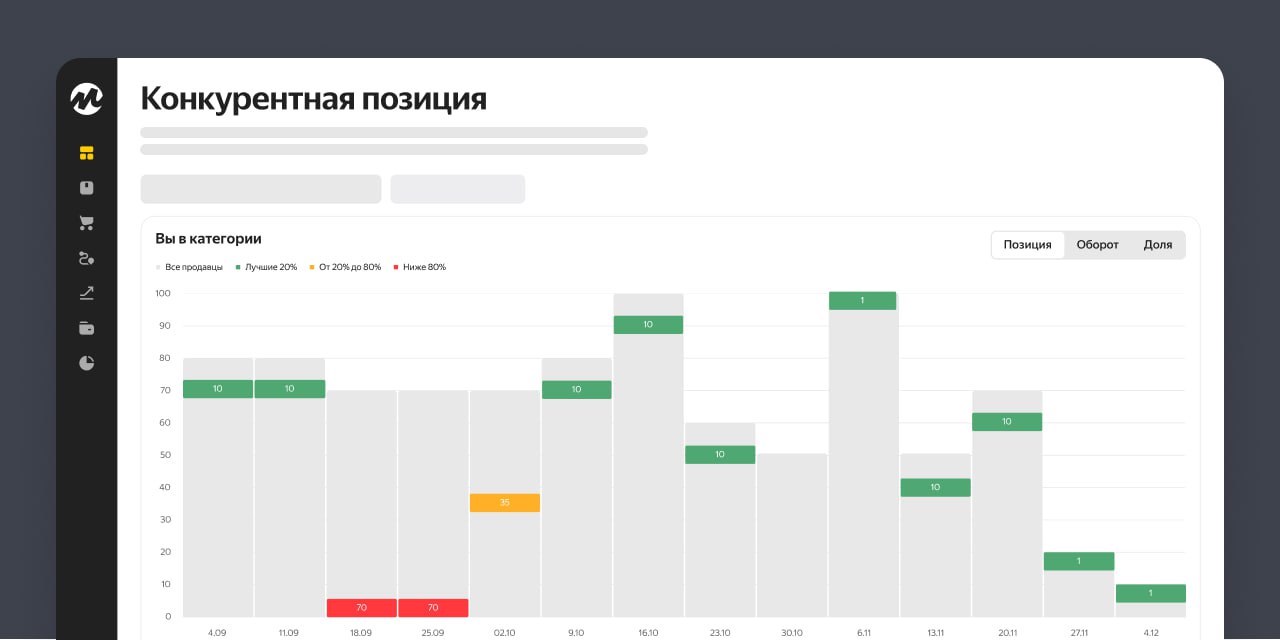This screenshot has height=640, width=1280.
Task: Click the orange 35 marker on 02.10
Action: click(505, 503)
